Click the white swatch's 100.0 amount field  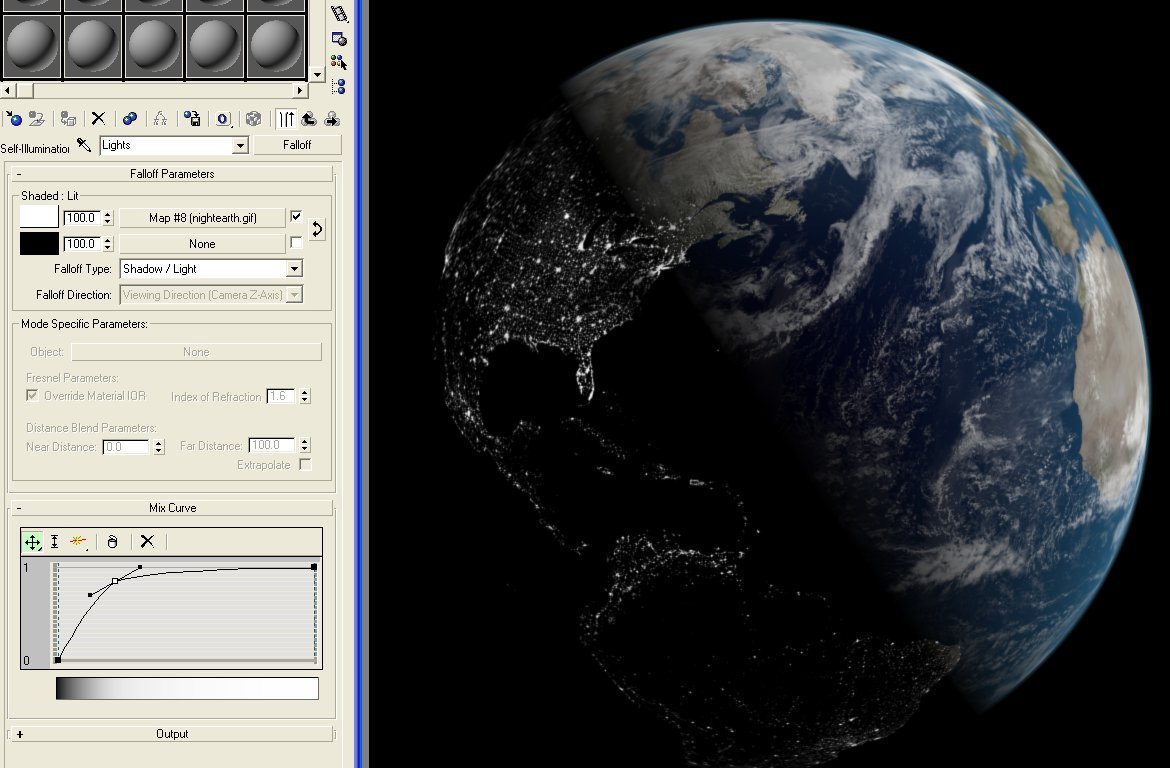82,218
